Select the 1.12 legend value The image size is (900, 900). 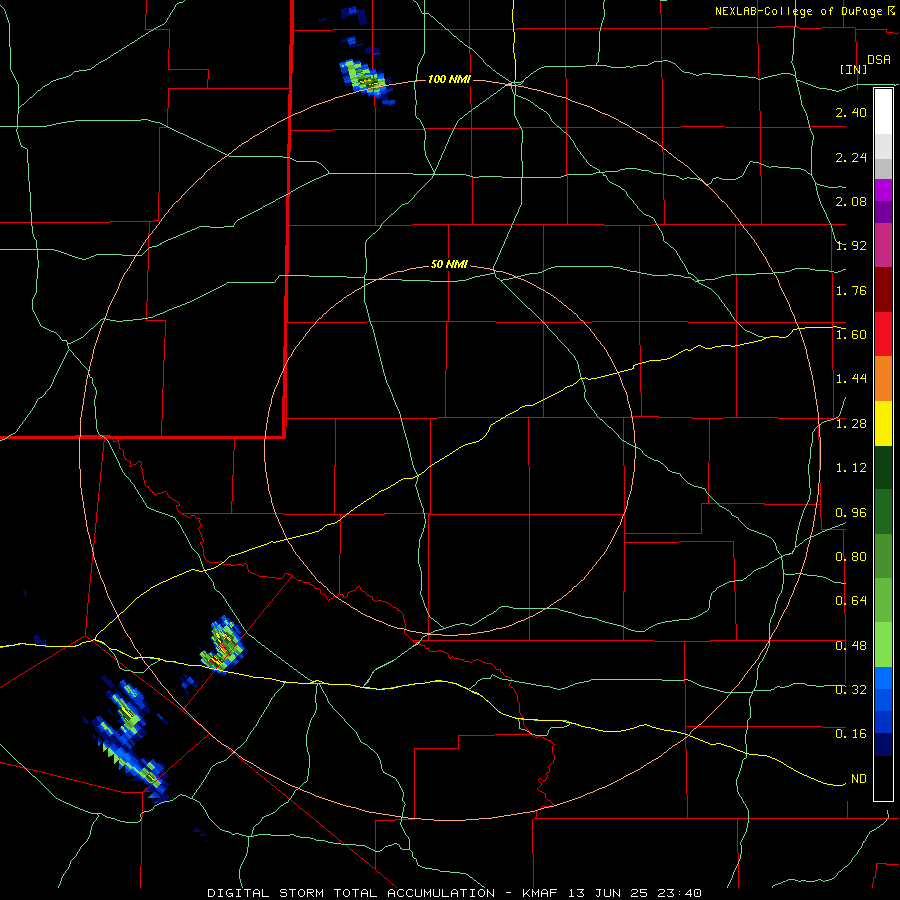pyautogui.click(x=851, y=468)
